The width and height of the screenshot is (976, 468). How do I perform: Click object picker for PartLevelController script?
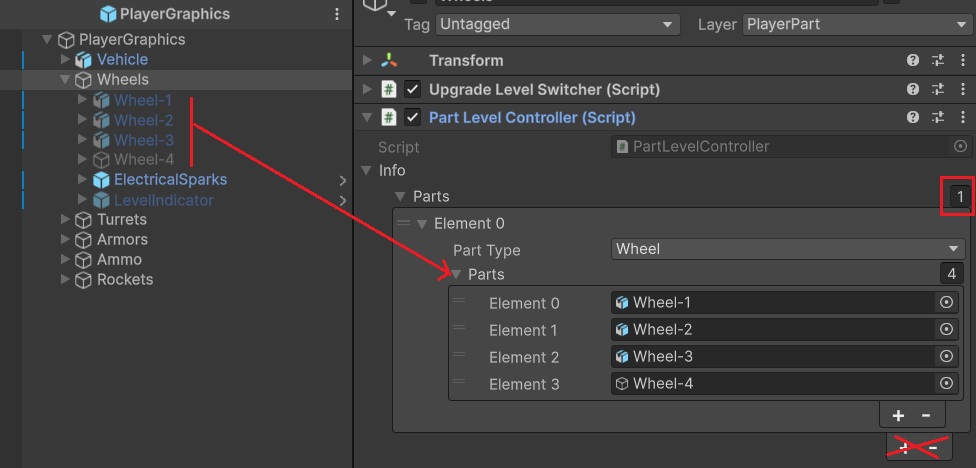pyautogui.click(x=960, y=147)
